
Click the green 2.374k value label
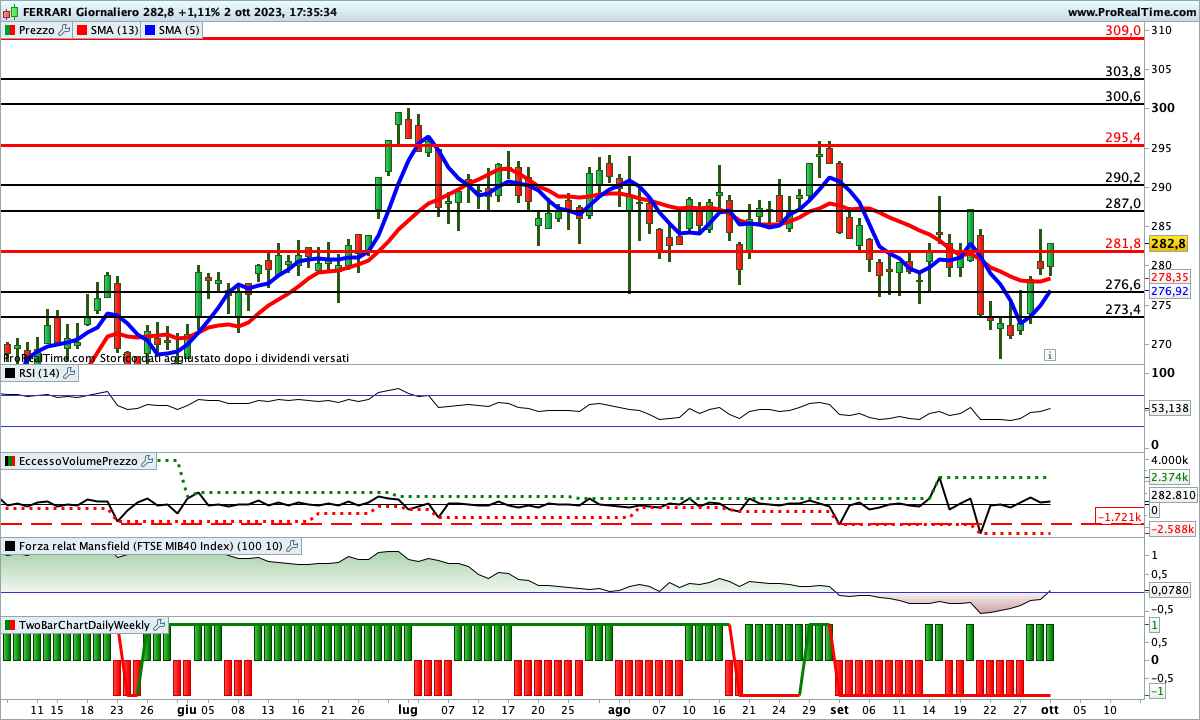(x=1168, y=477)
